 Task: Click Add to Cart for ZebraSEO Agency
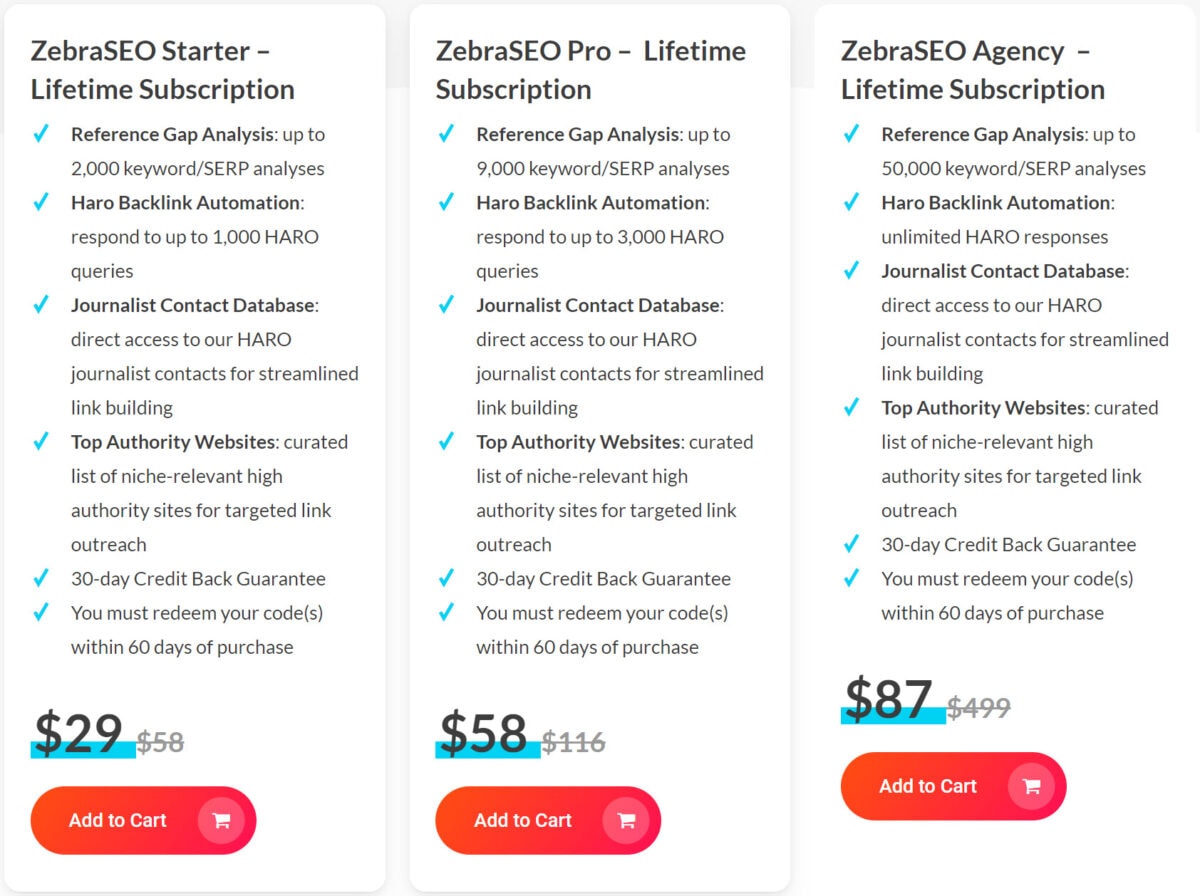928,786
